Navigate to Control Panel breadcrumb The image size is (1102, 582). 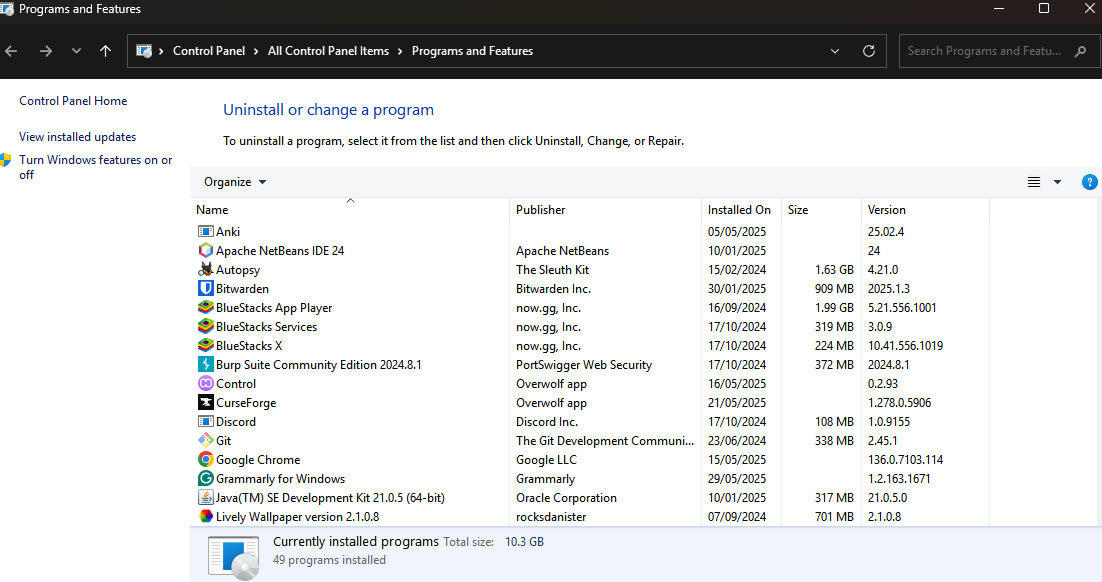[x=209, y=51]
